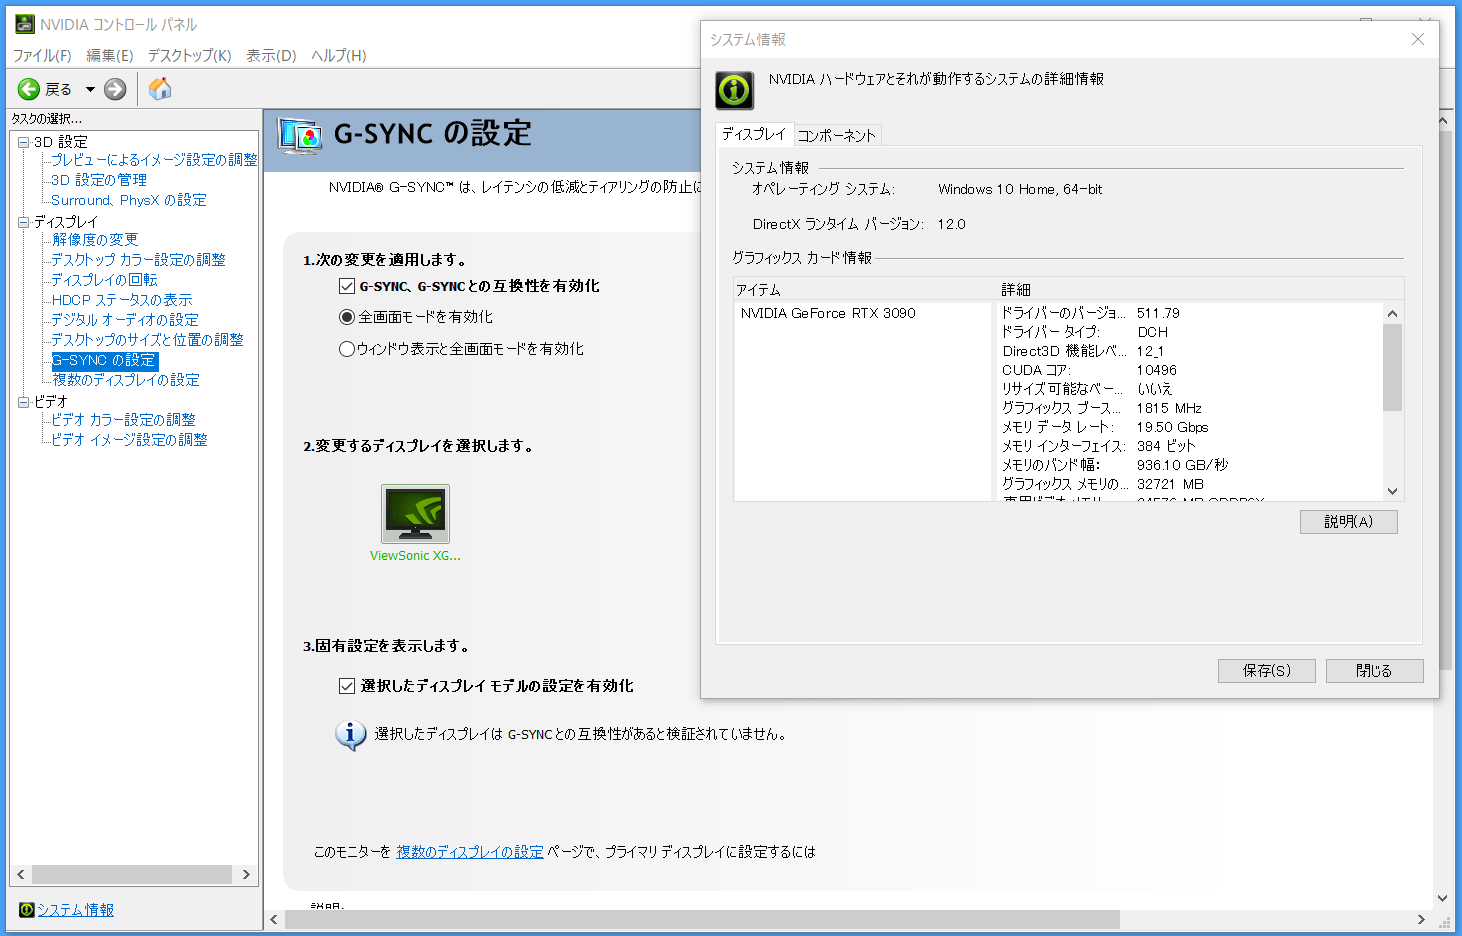Open 解像度の変更 in the tree

click(x=95, y=240)
